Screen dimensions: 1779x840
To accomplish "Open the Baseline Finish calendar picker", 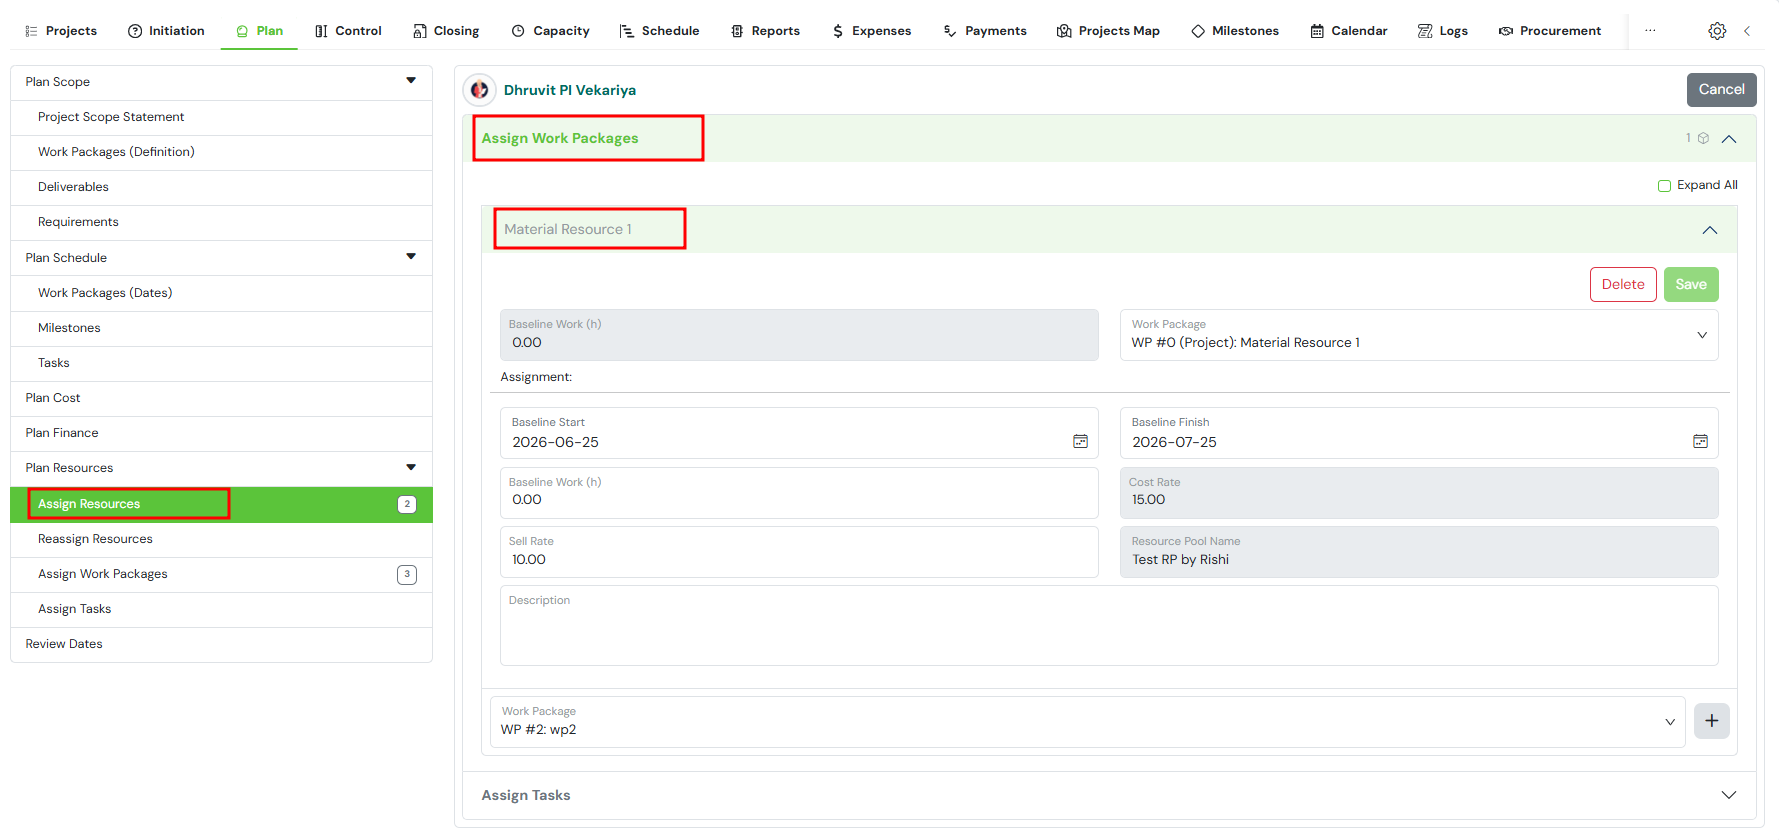I will (1700, 441).
